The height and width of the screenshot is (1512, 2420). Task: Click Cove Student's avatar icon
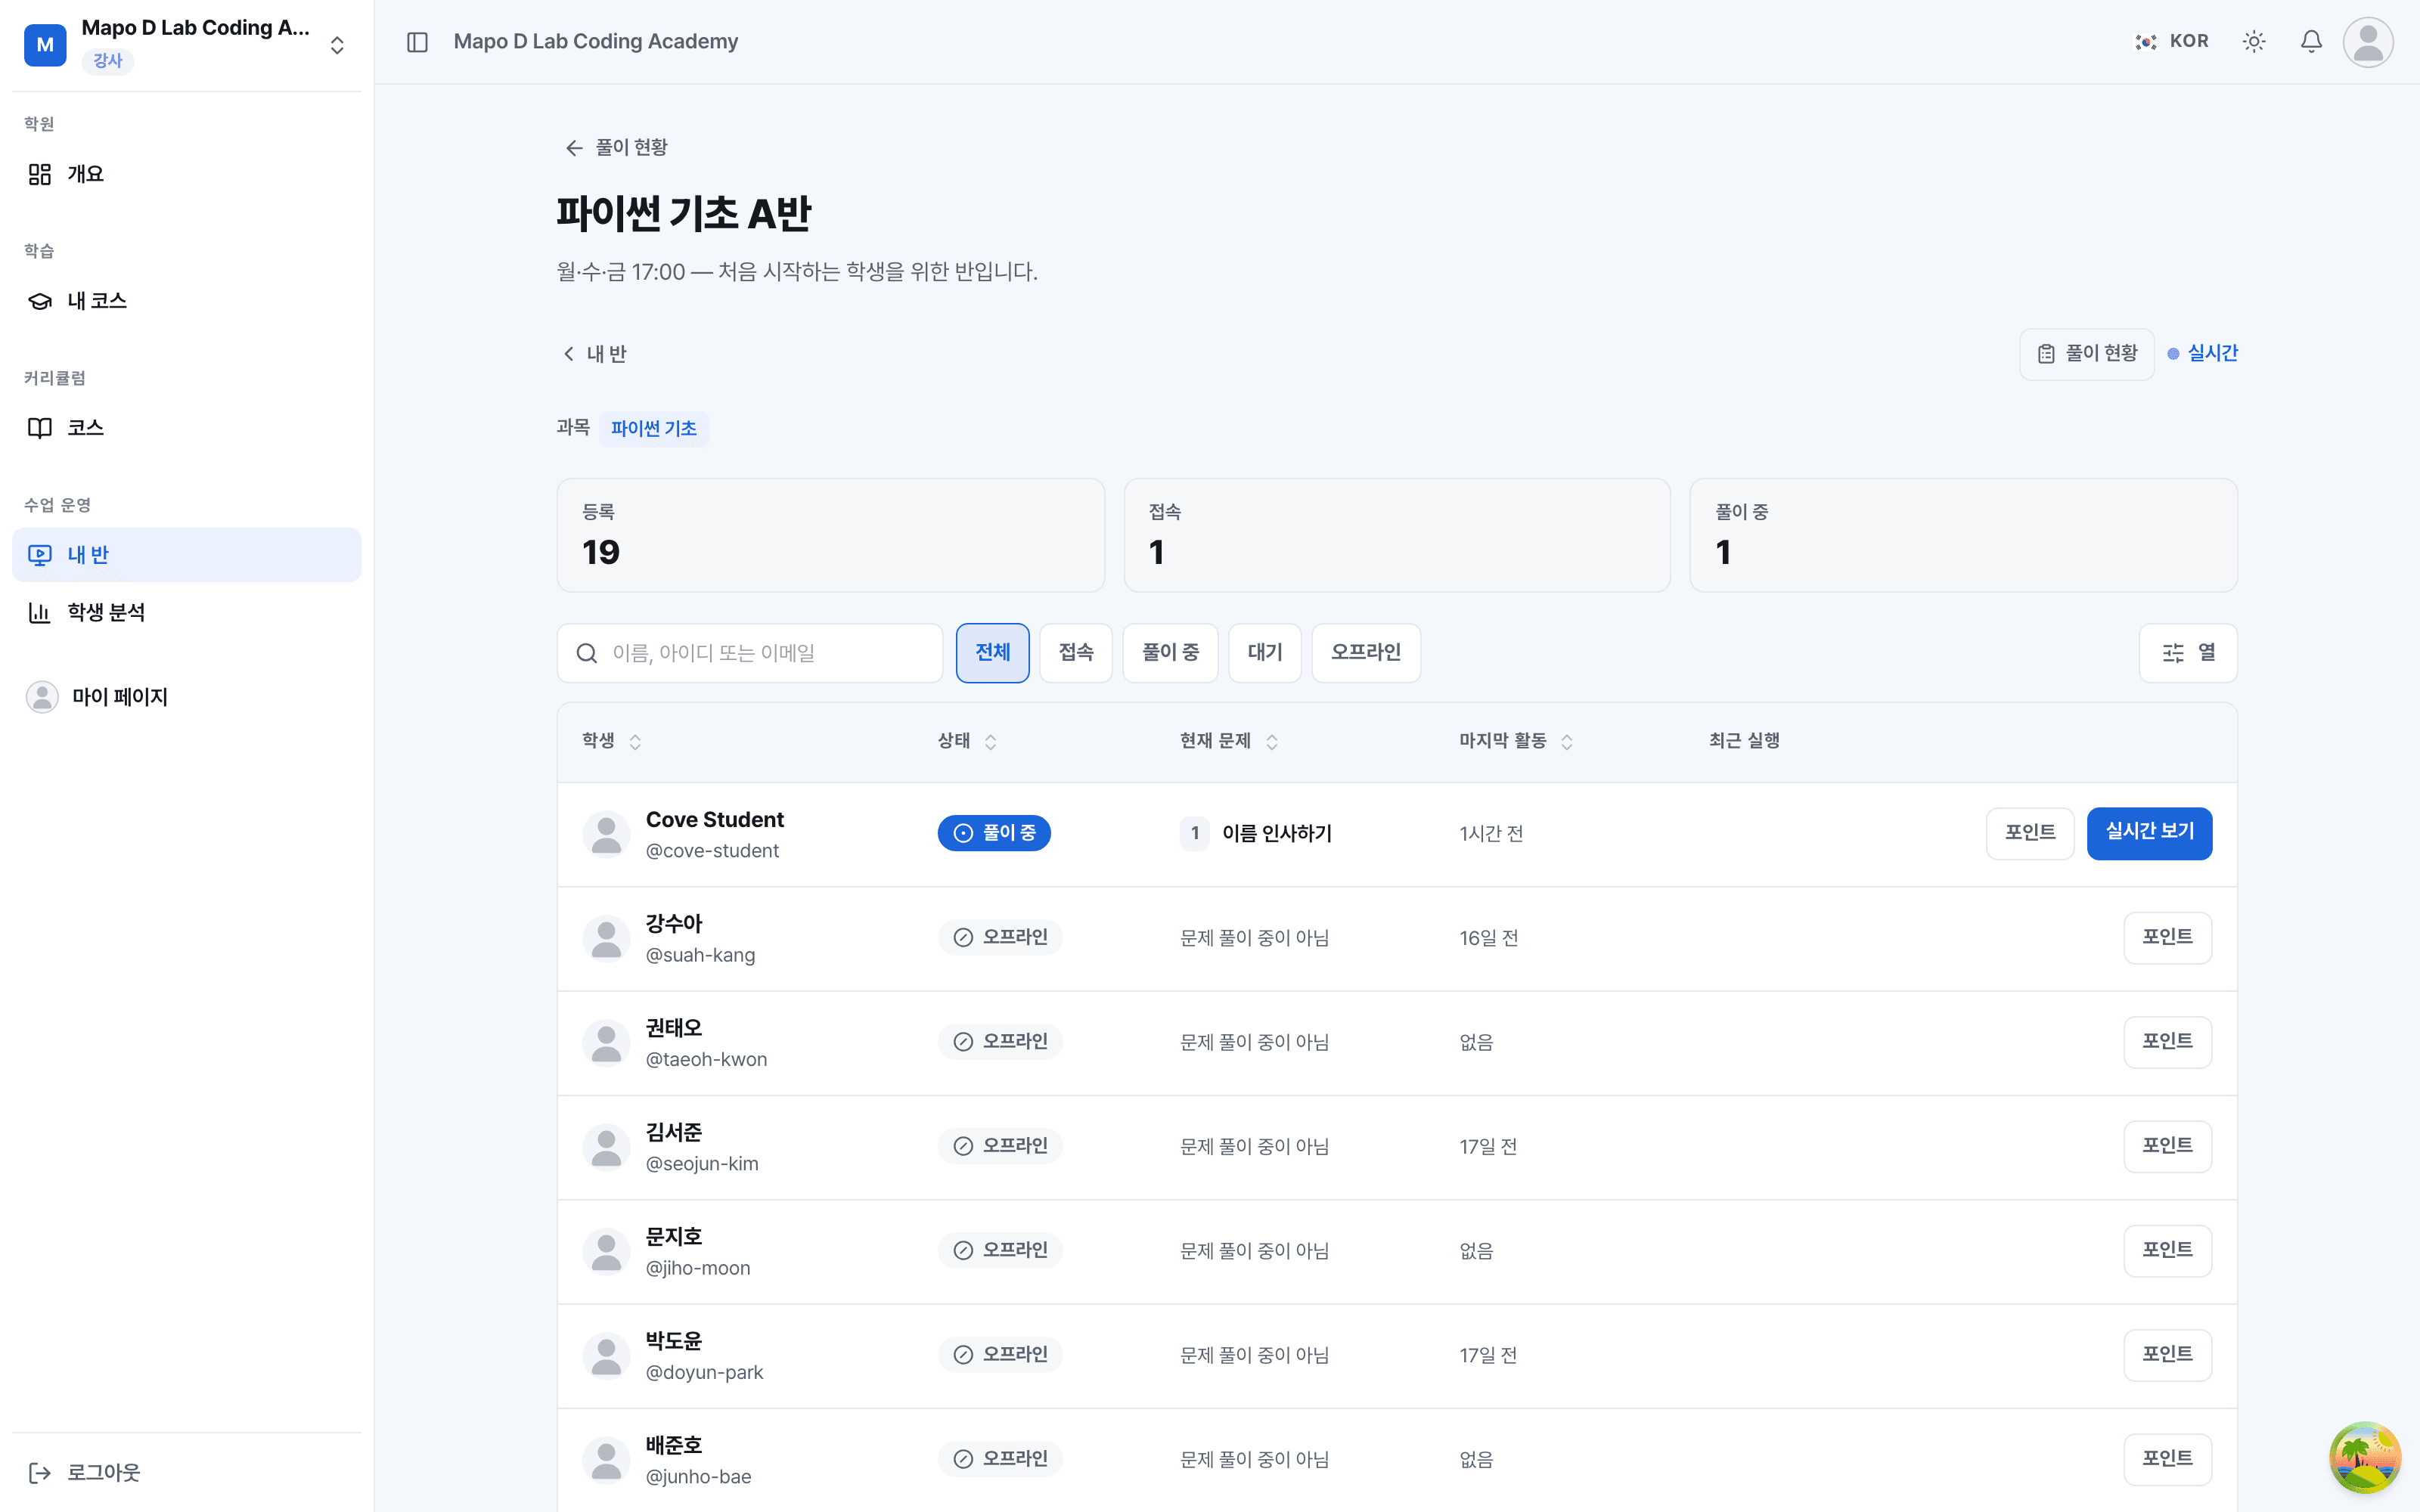click(x=606, y=834)
